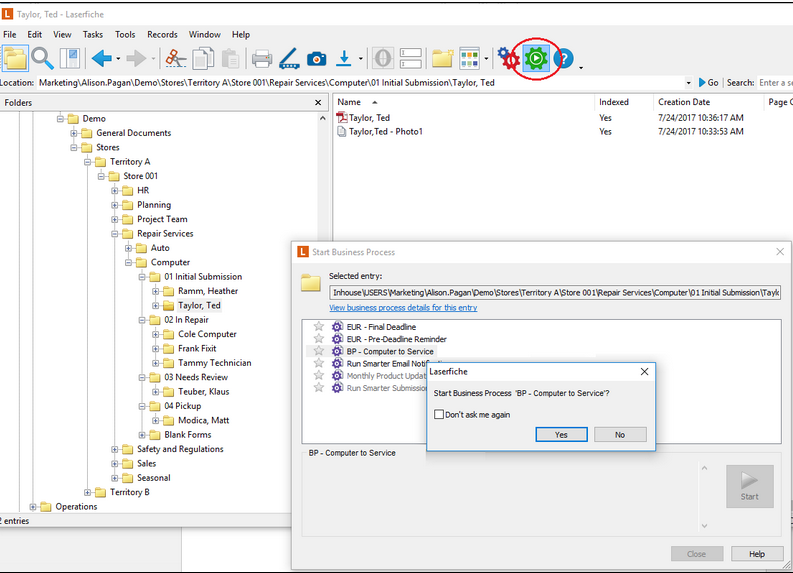Open the snapshot camera tool
Viewport: 793px width, 573px height.
click(x=317, y=59)
